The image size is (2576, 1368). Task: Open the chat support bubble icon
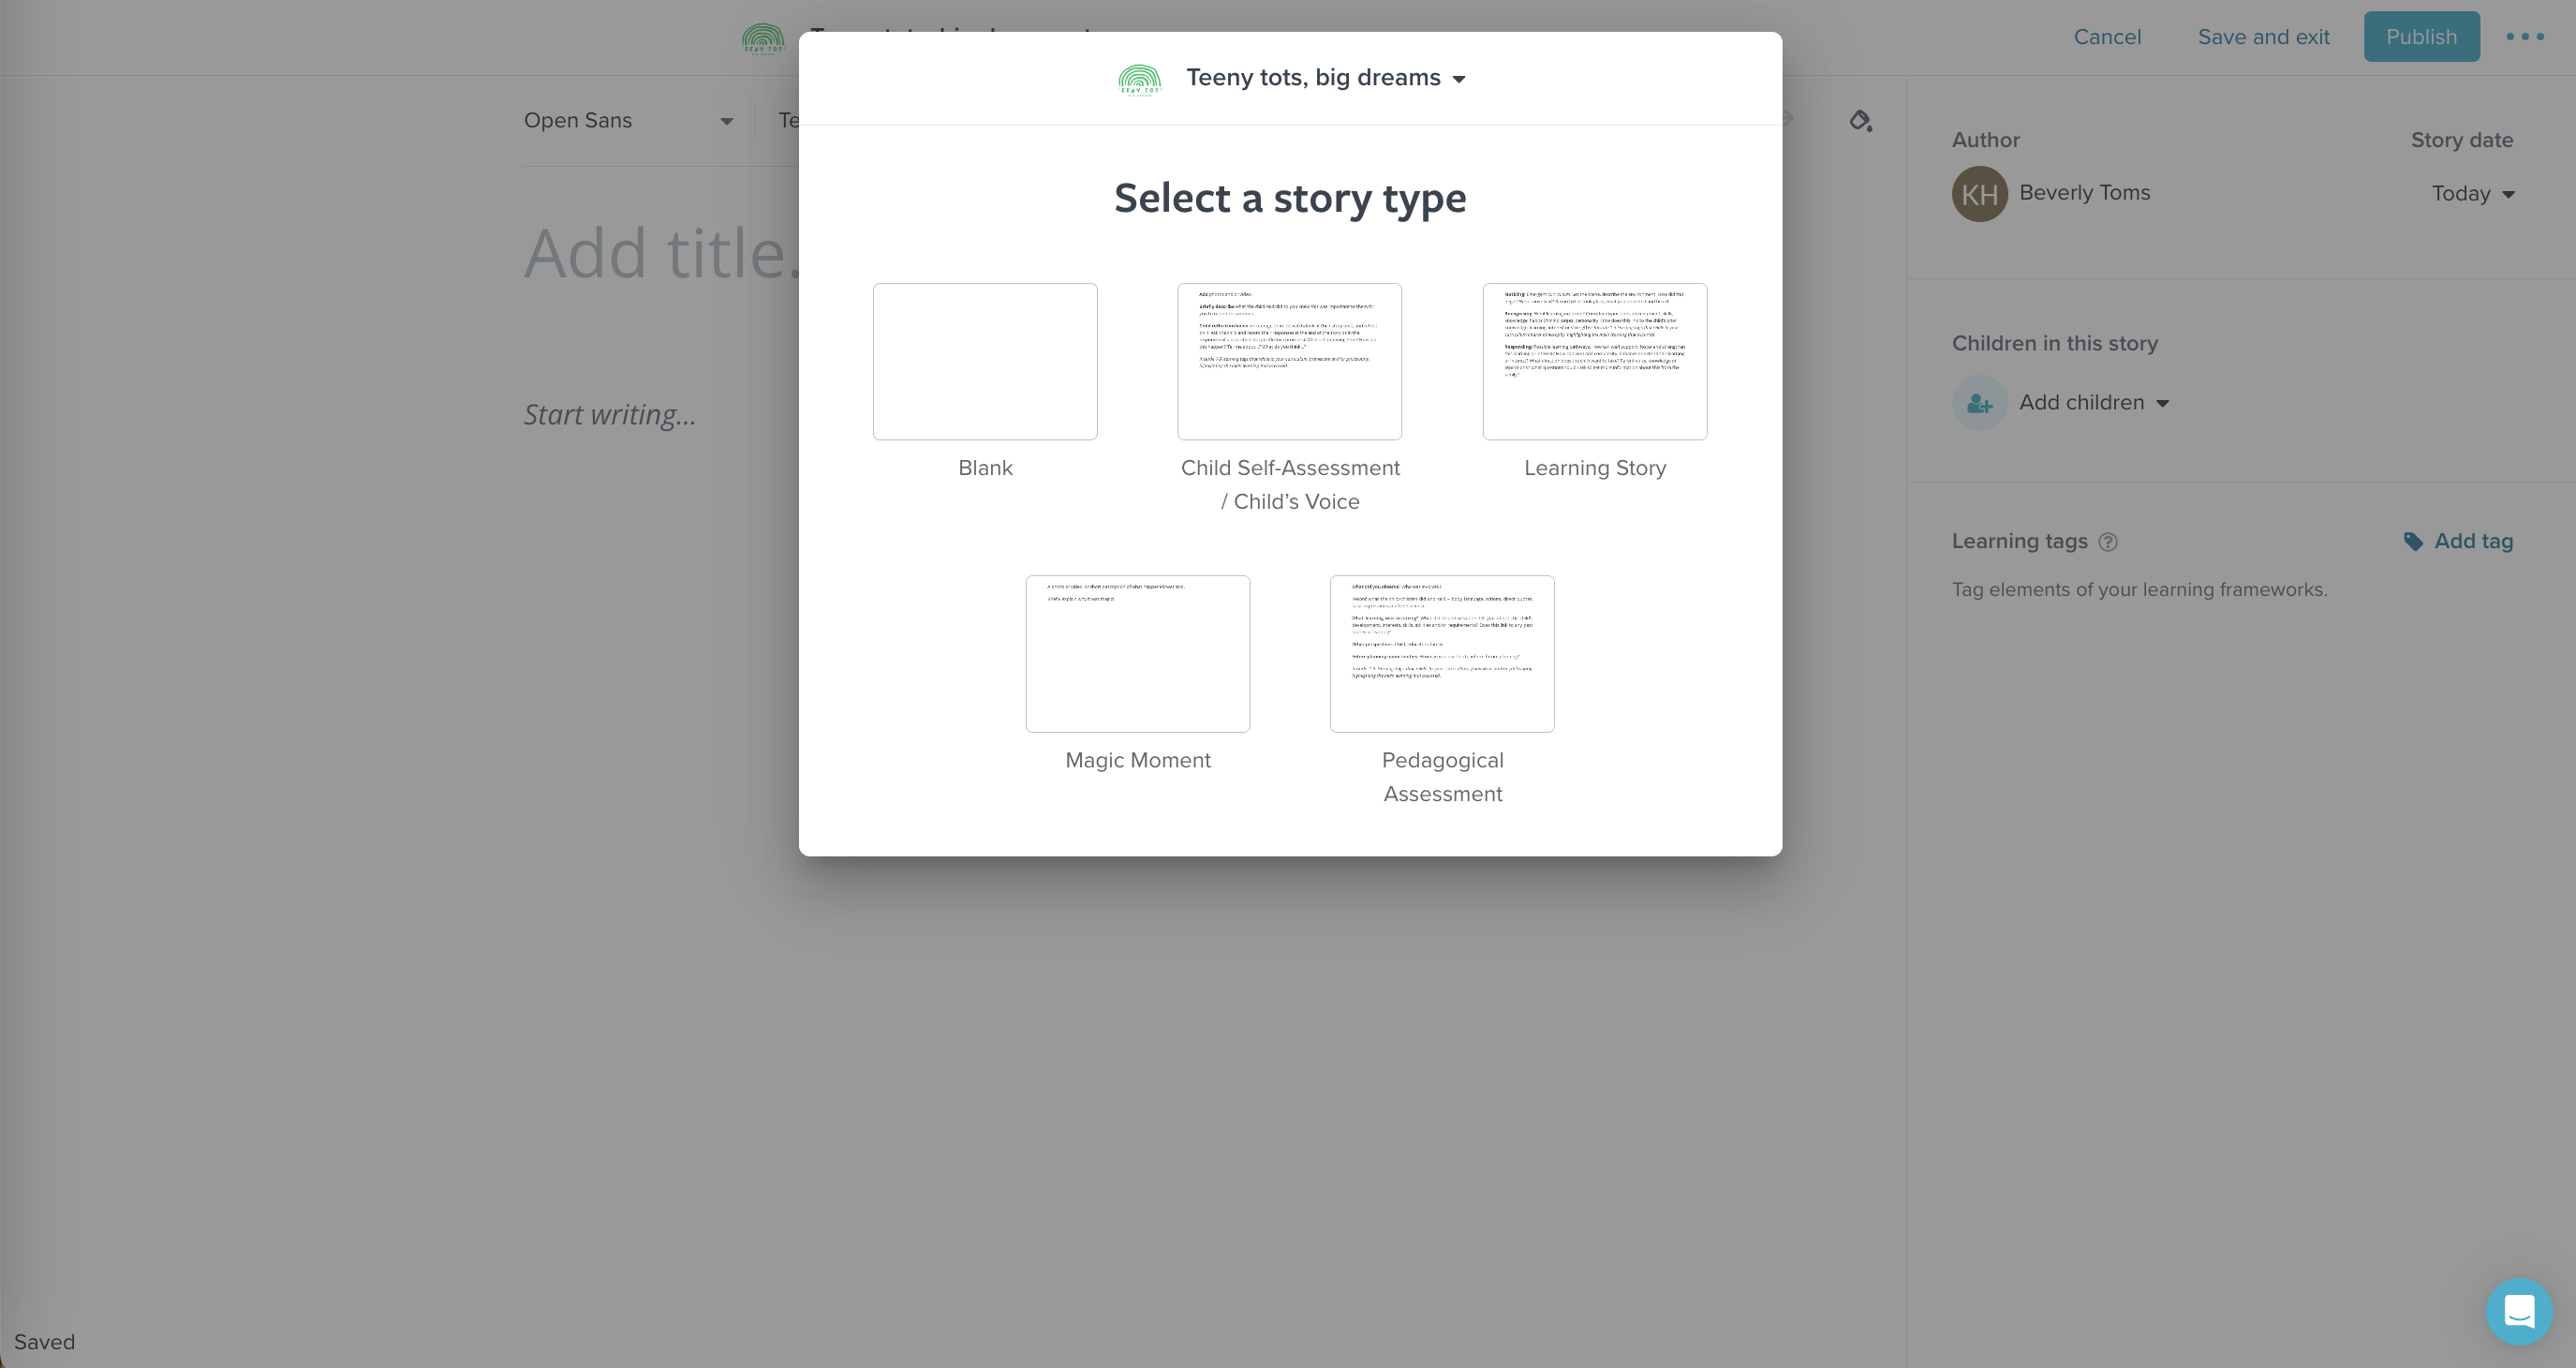2518,1311
